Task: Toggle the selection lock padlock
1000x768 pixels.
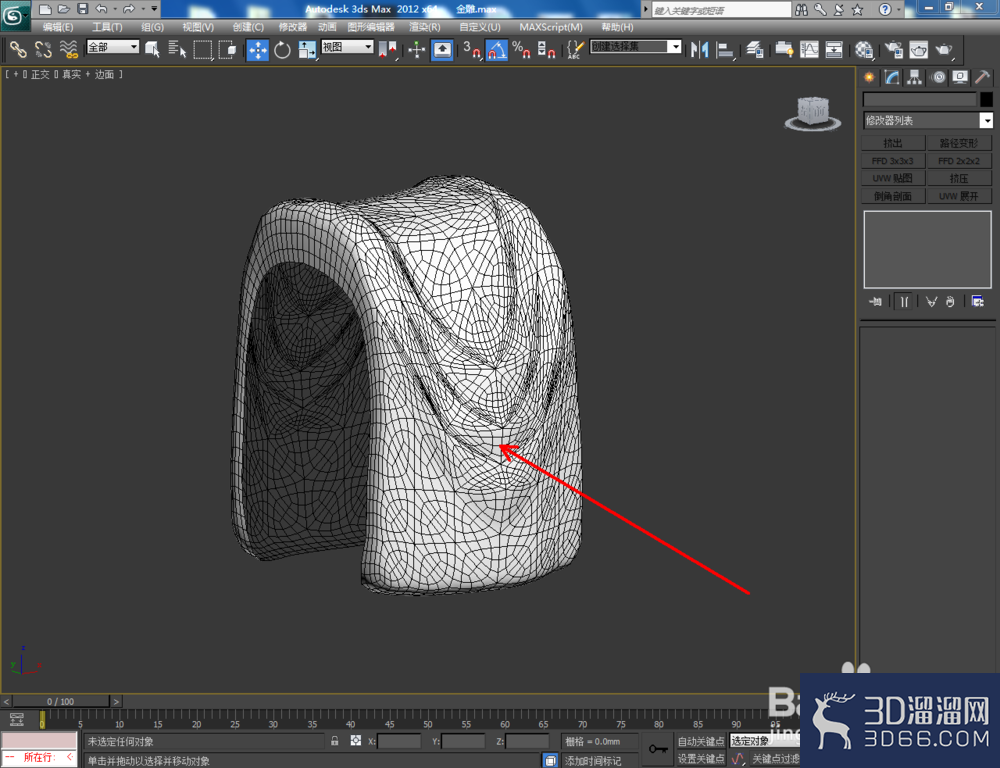Action: [335, 741]
